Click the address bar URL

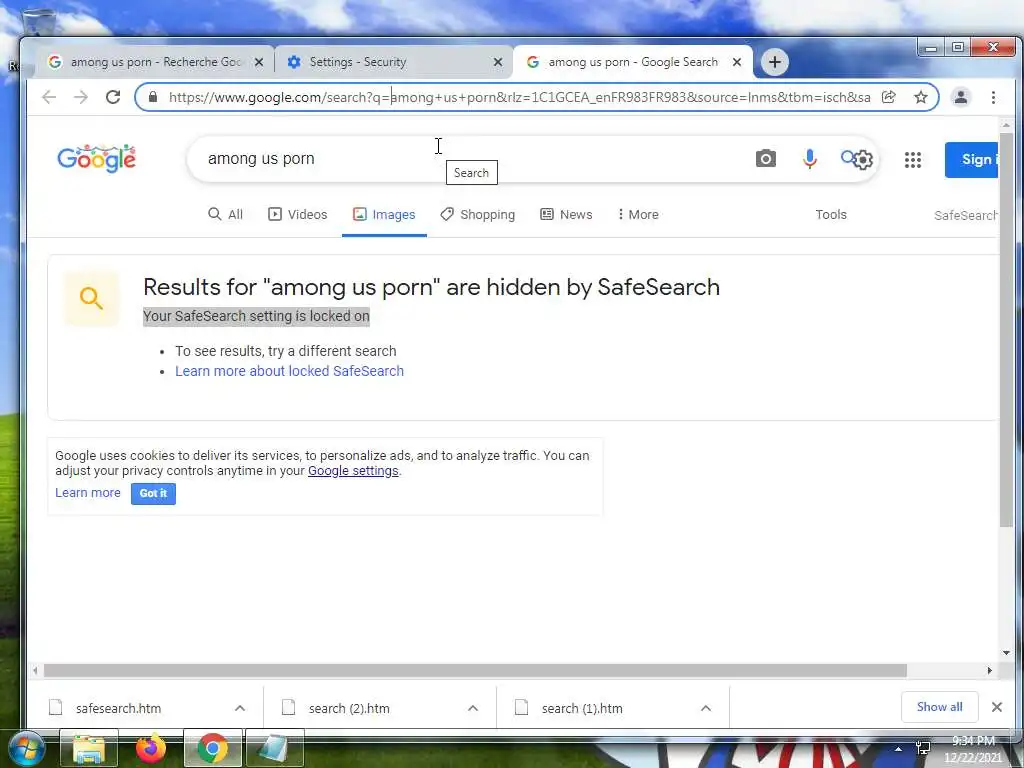pos(519,97)
